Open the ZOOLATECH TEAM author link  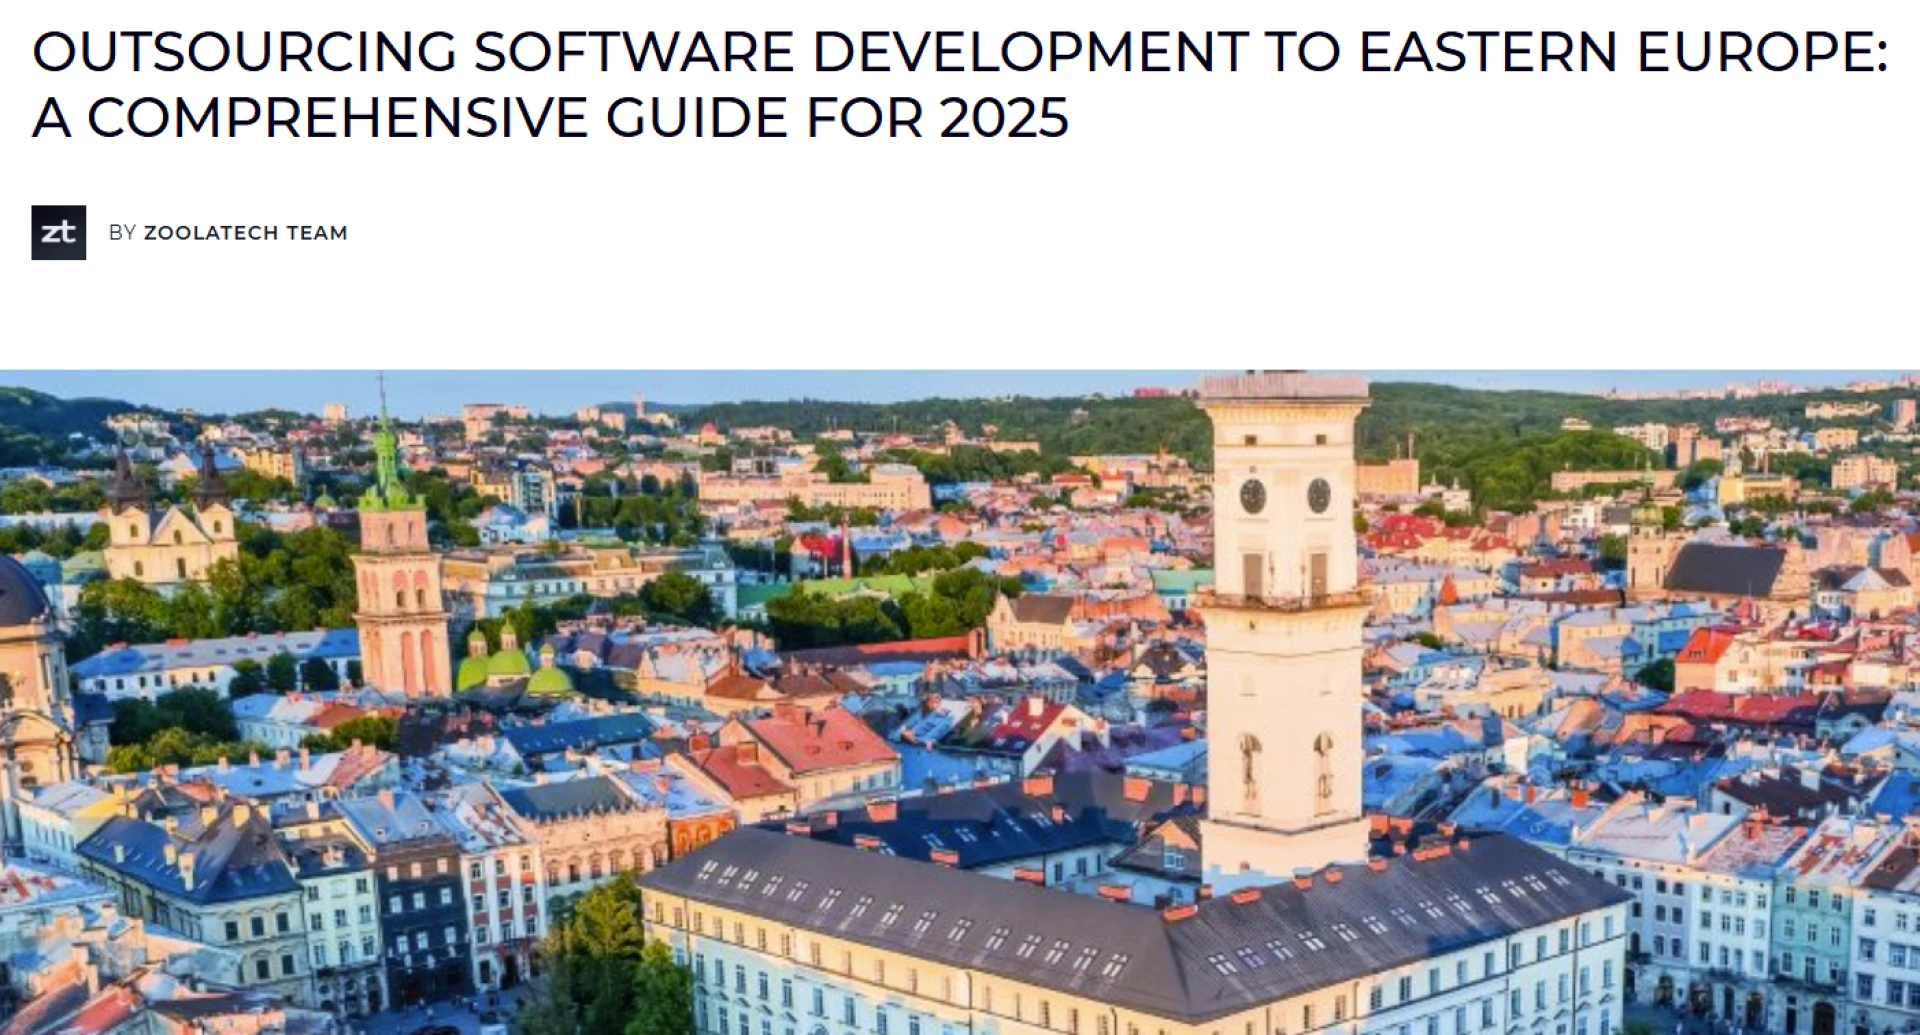point(248,233)
